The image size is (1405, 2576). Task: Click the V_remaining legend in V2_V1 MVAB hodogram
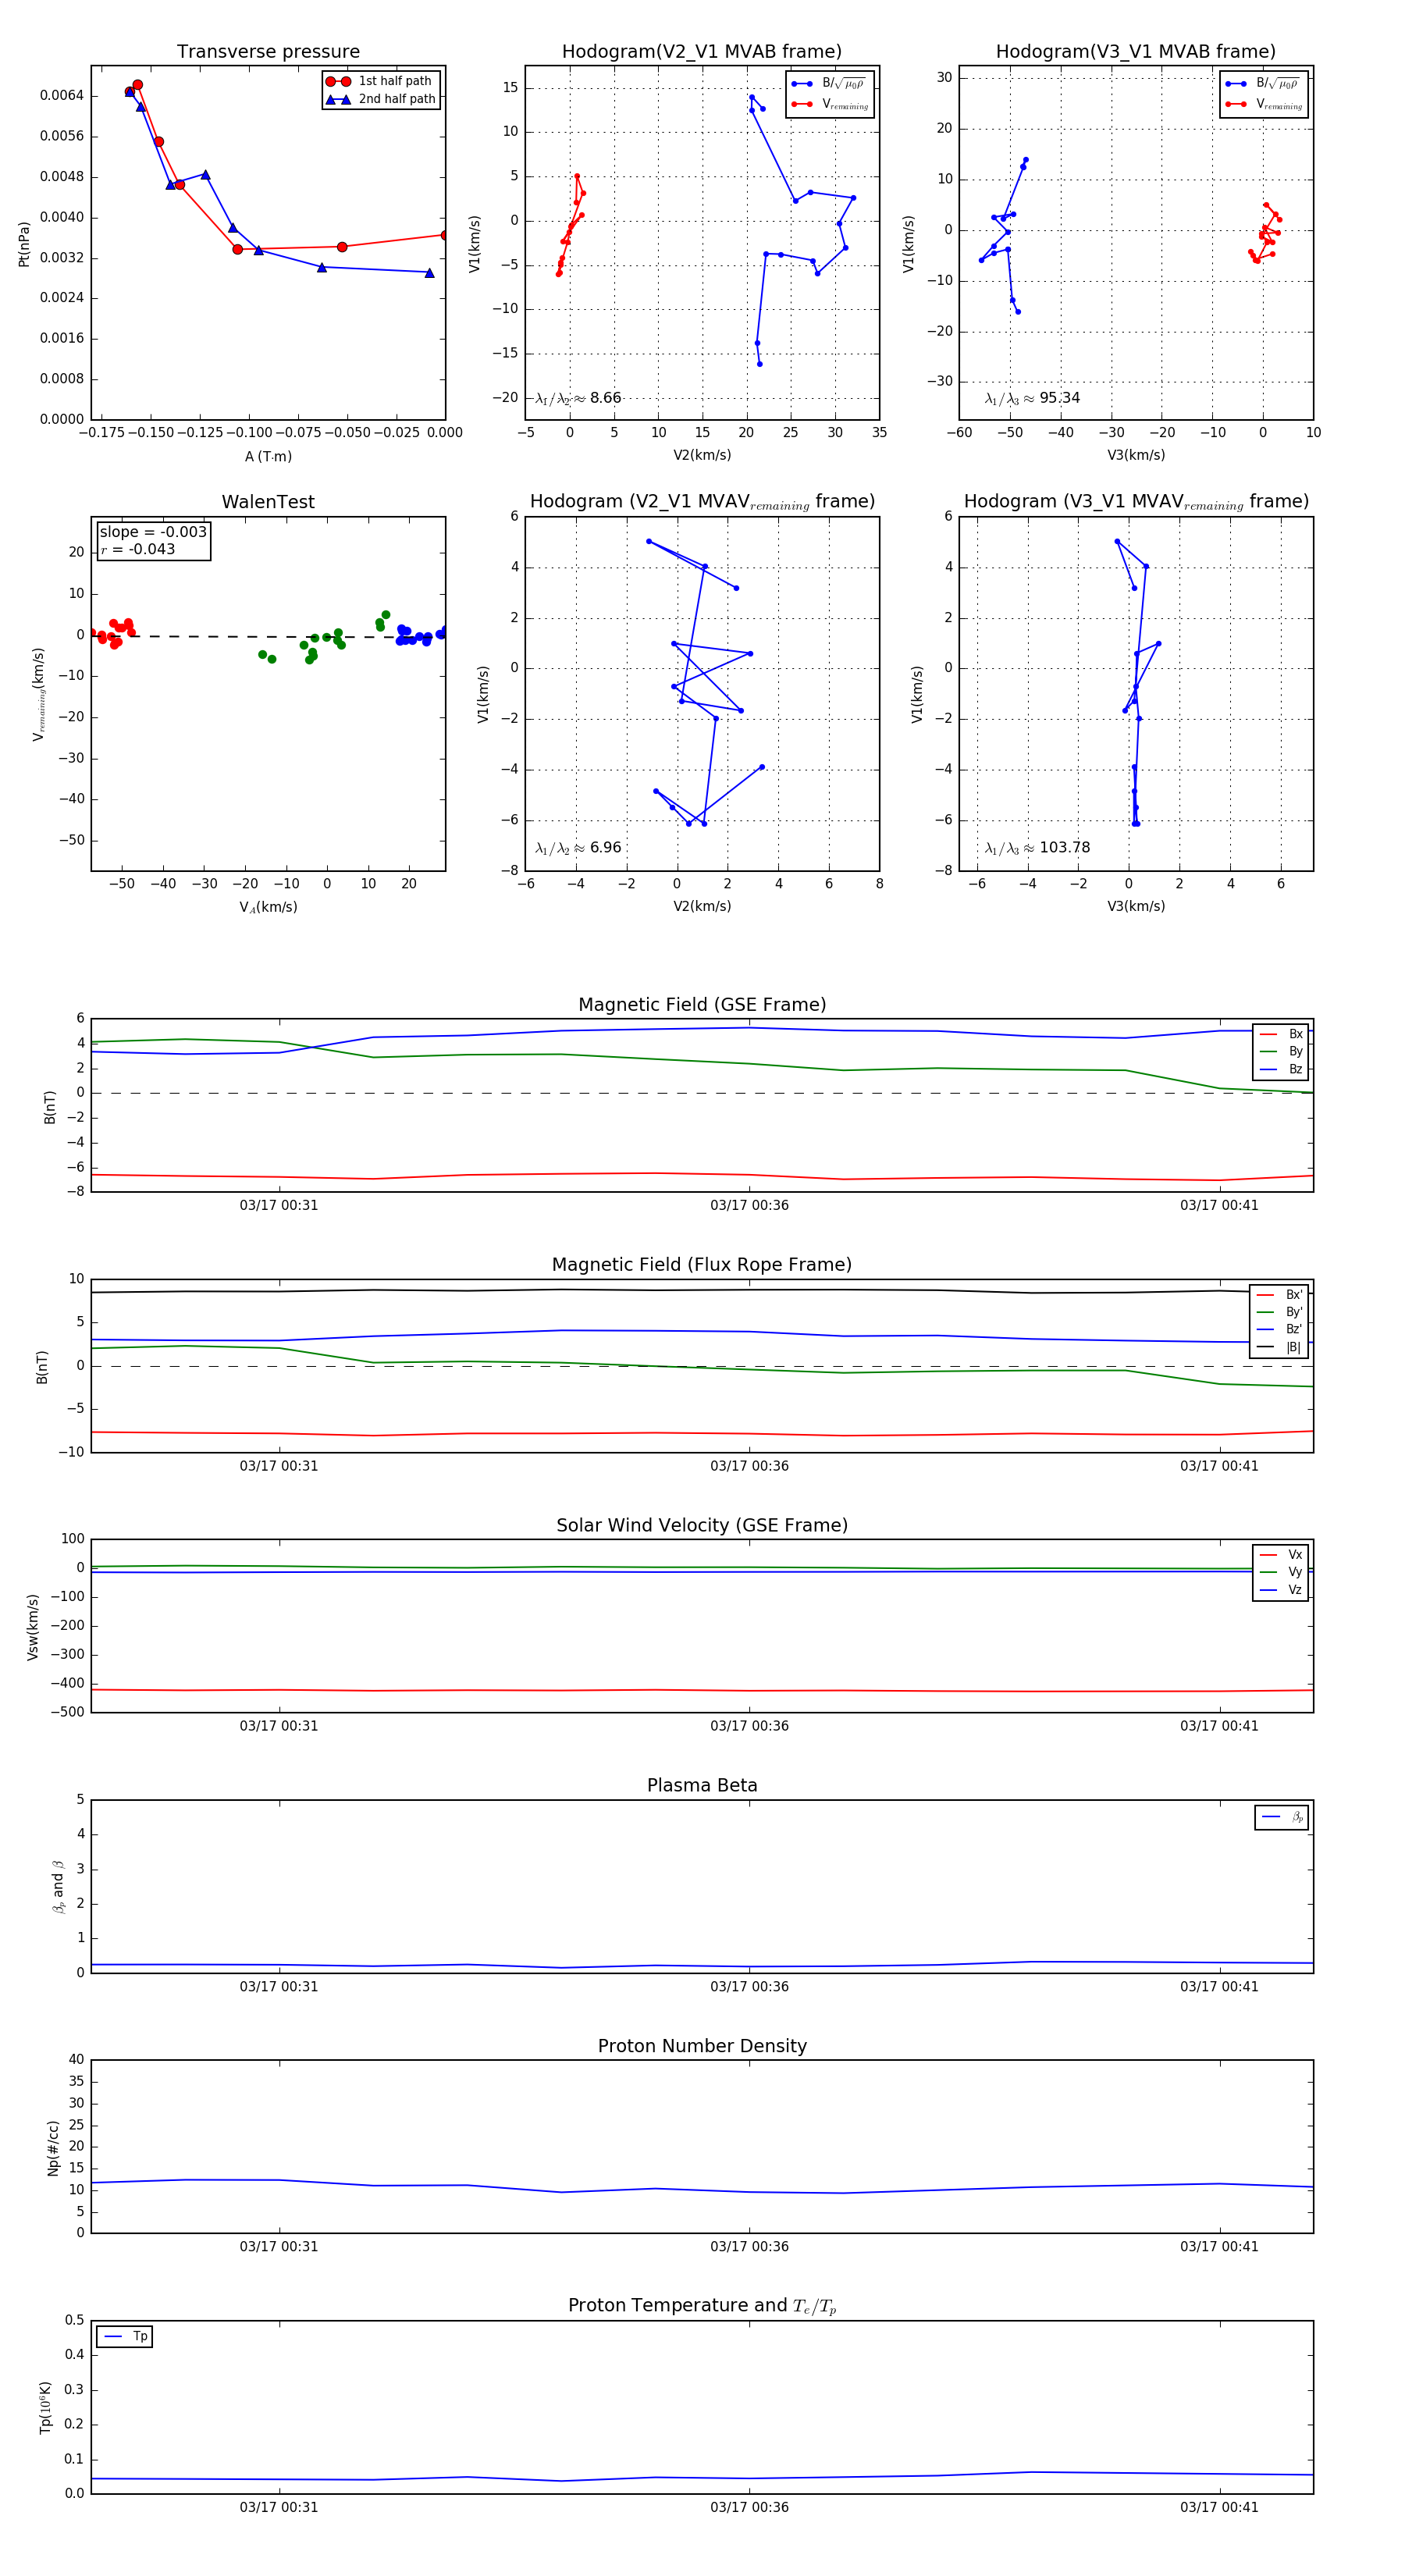(x=830, y=104)
